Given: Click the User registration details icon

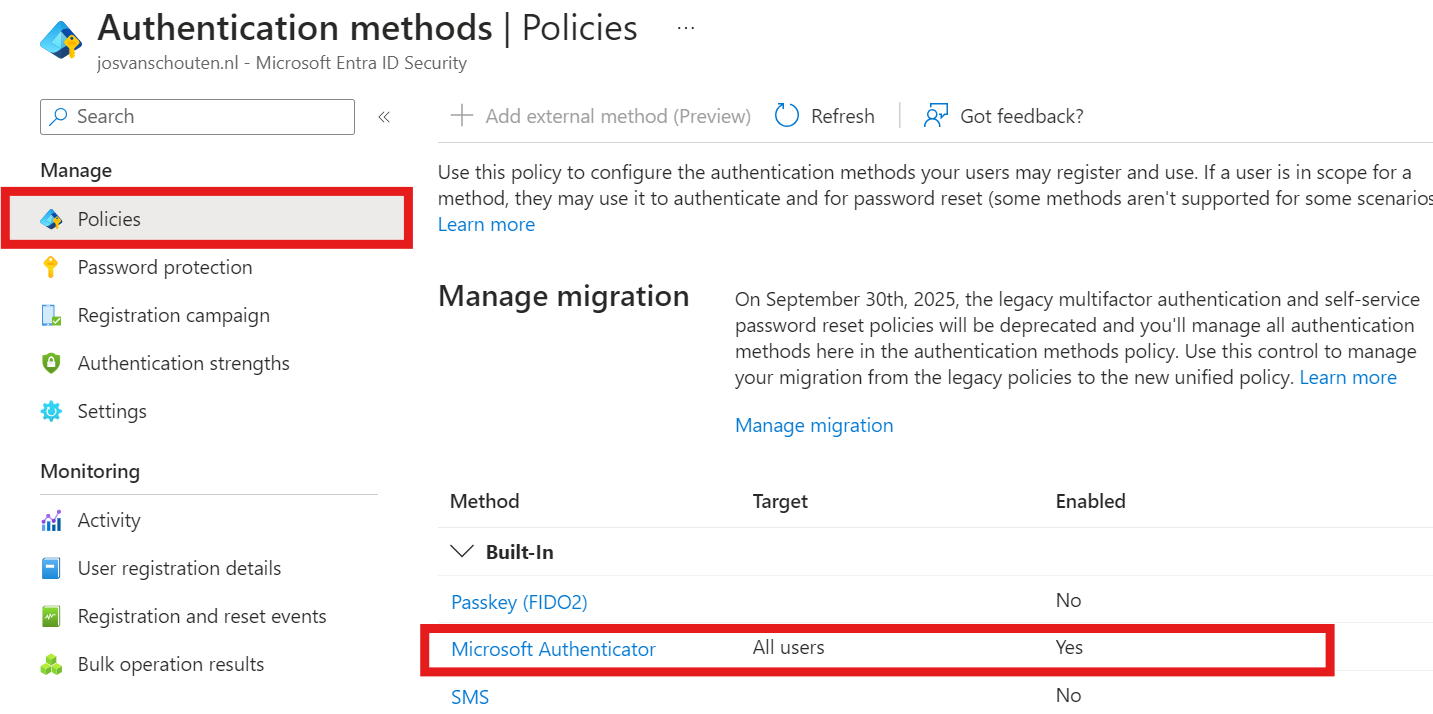Looking at the screenshot, I should [51, 568].
